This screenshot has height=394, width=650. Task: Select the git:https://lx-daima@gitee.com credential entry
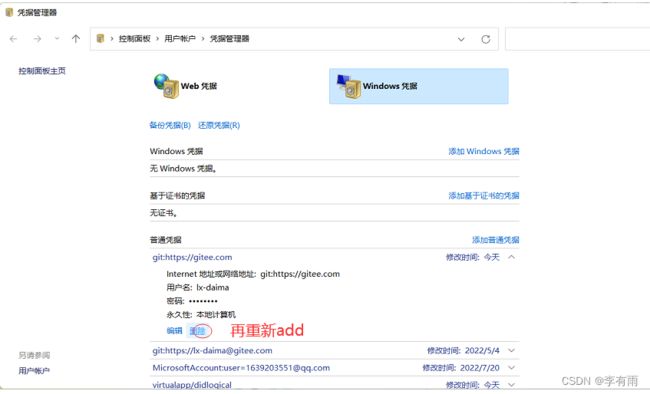click(212, 350)
